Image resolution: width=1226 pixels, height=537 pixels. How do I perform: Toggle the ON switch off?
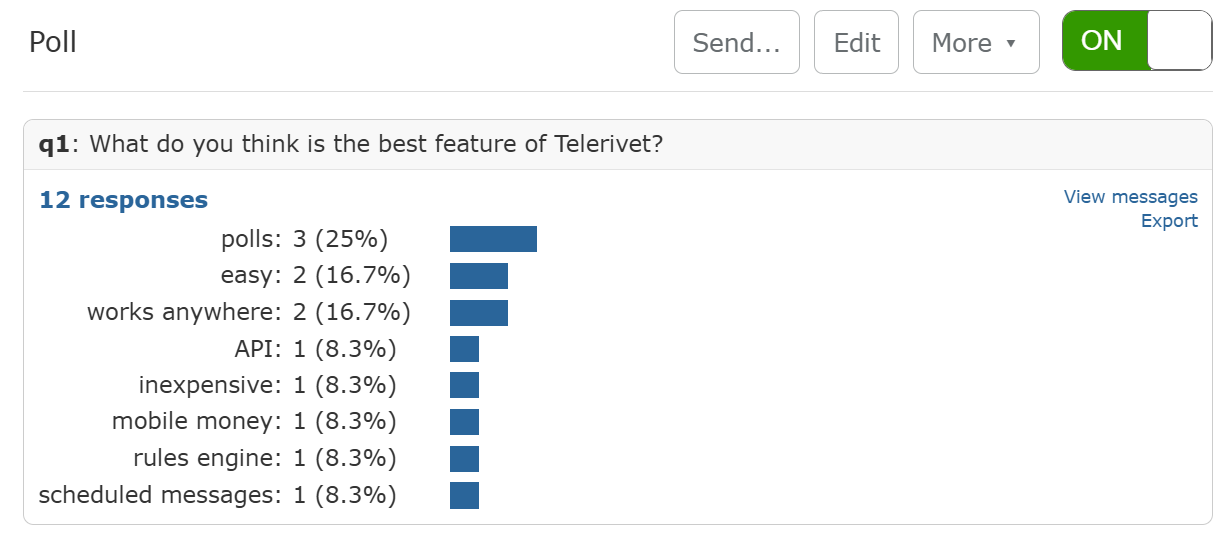coord(1138,41)
